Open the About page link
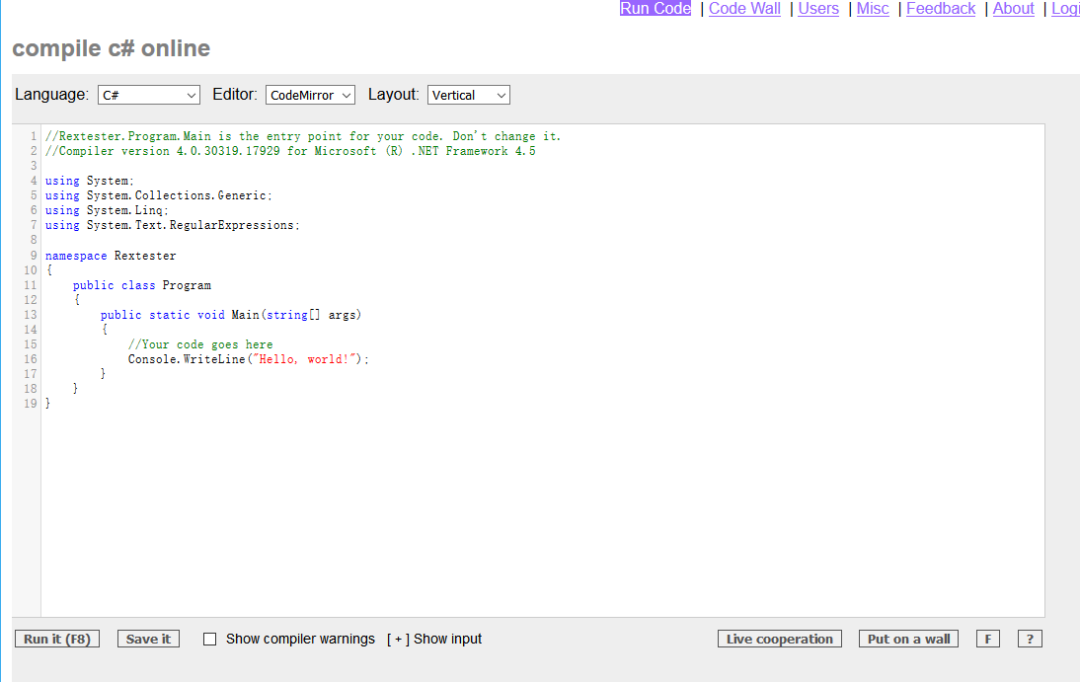 click(1013, 9)
